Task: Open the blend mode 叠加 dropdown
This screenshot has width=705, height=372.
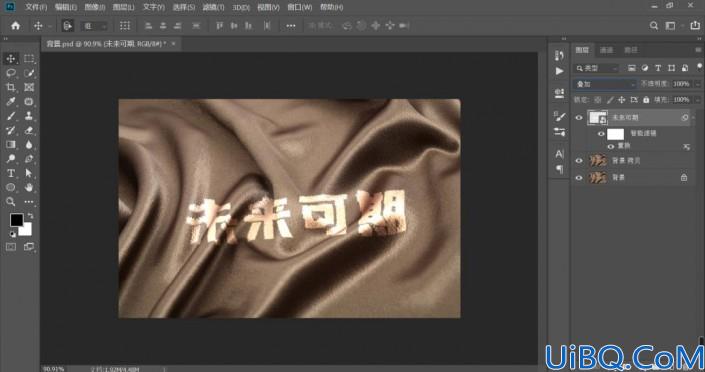Action: click(x=605, y=84)
